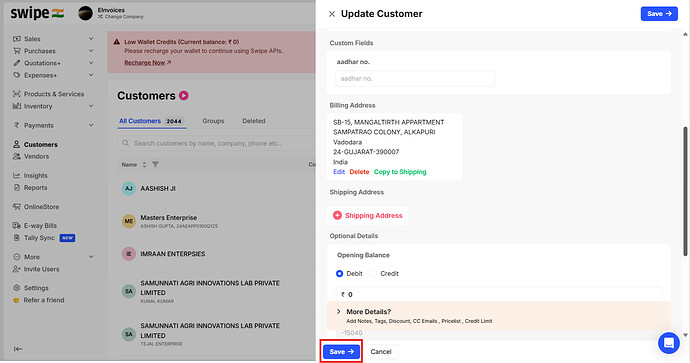This screenshot has width=690, height=363.
Task: Click Copy to Shipping link
Action: pos(400,172)
